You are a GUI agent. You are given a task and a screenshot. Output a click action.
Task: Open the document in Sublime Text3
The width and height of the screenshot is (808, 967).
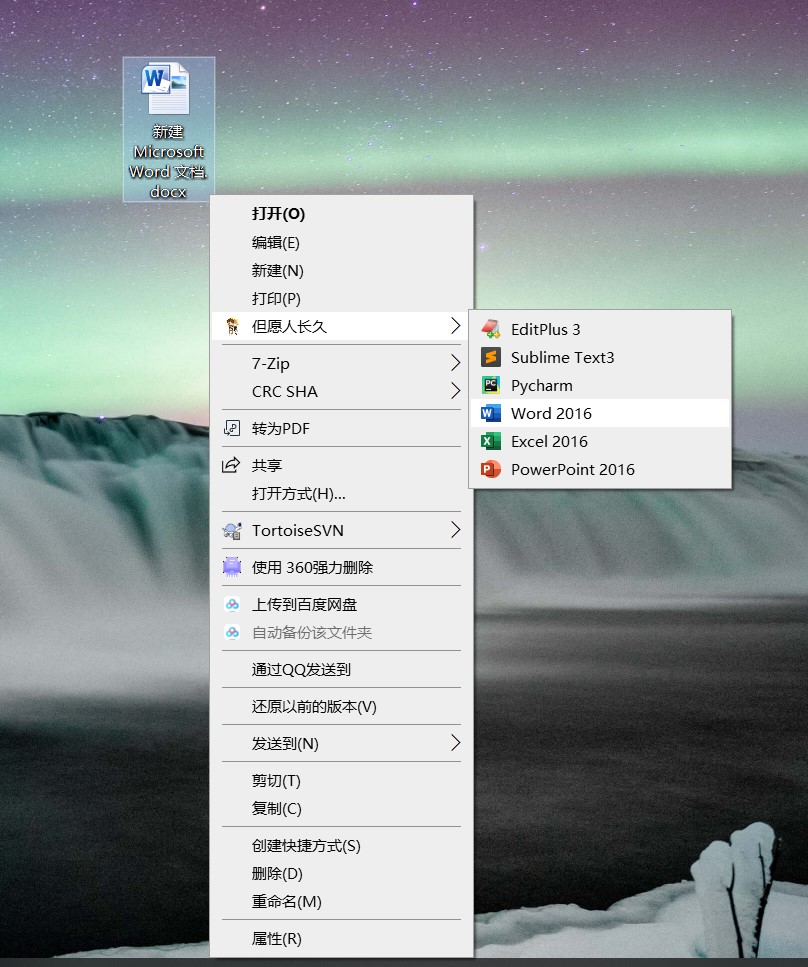pos(563,357)
